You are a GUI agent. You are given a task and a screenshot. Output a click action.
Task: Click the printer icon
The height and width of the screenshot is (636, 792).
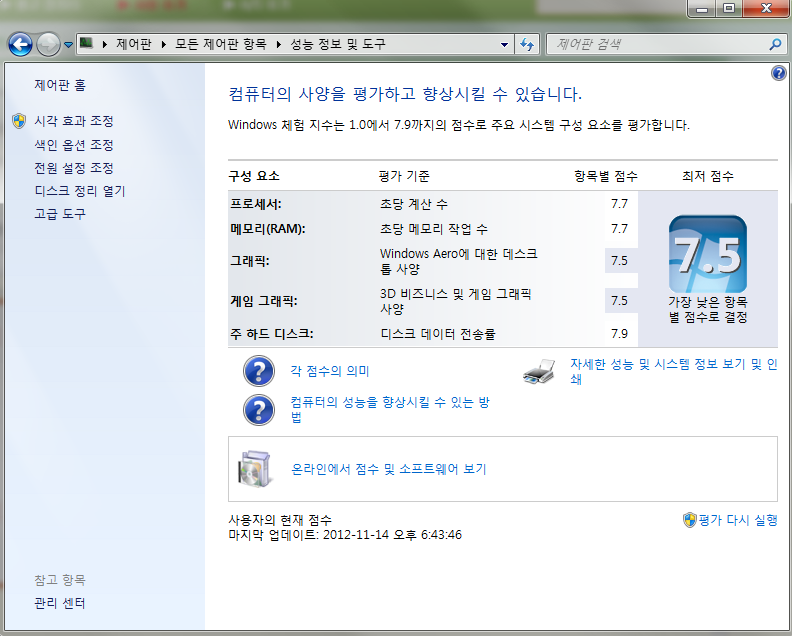[539, 371]
